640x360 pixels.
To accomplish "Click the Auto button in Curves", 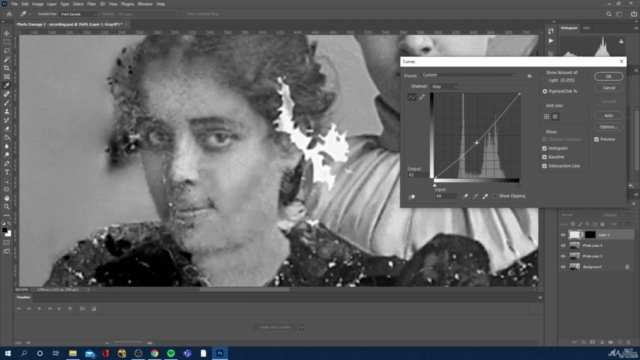I will [608, 116].
